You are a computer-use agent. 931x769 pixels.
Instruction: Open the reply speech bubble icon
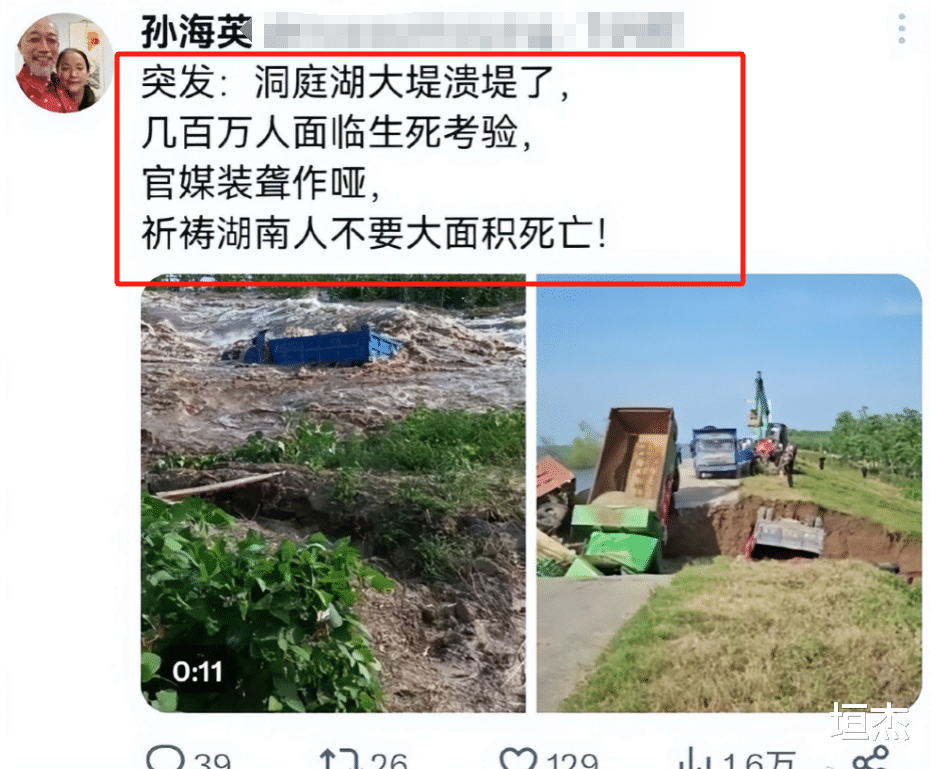[166, 758]
